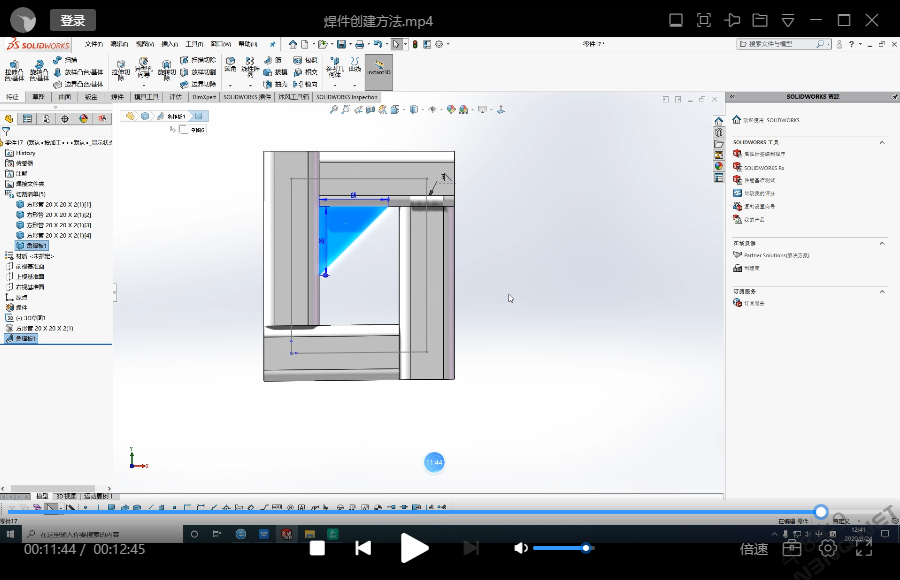Click the Extruded Cut tool
Screen dimensions: 900x580
pyautogui.click(x=121, y=70)
